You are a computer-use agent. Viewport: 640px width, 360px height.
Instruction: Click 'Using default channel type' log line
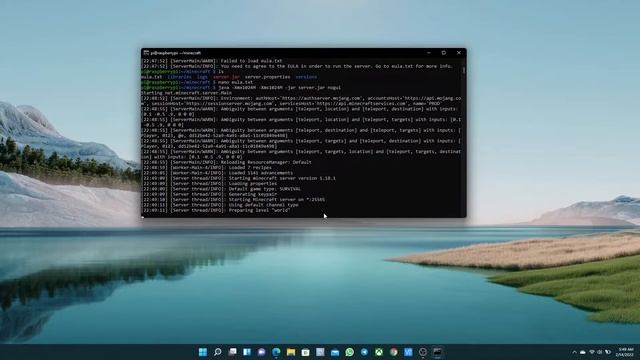coord(220,204)
